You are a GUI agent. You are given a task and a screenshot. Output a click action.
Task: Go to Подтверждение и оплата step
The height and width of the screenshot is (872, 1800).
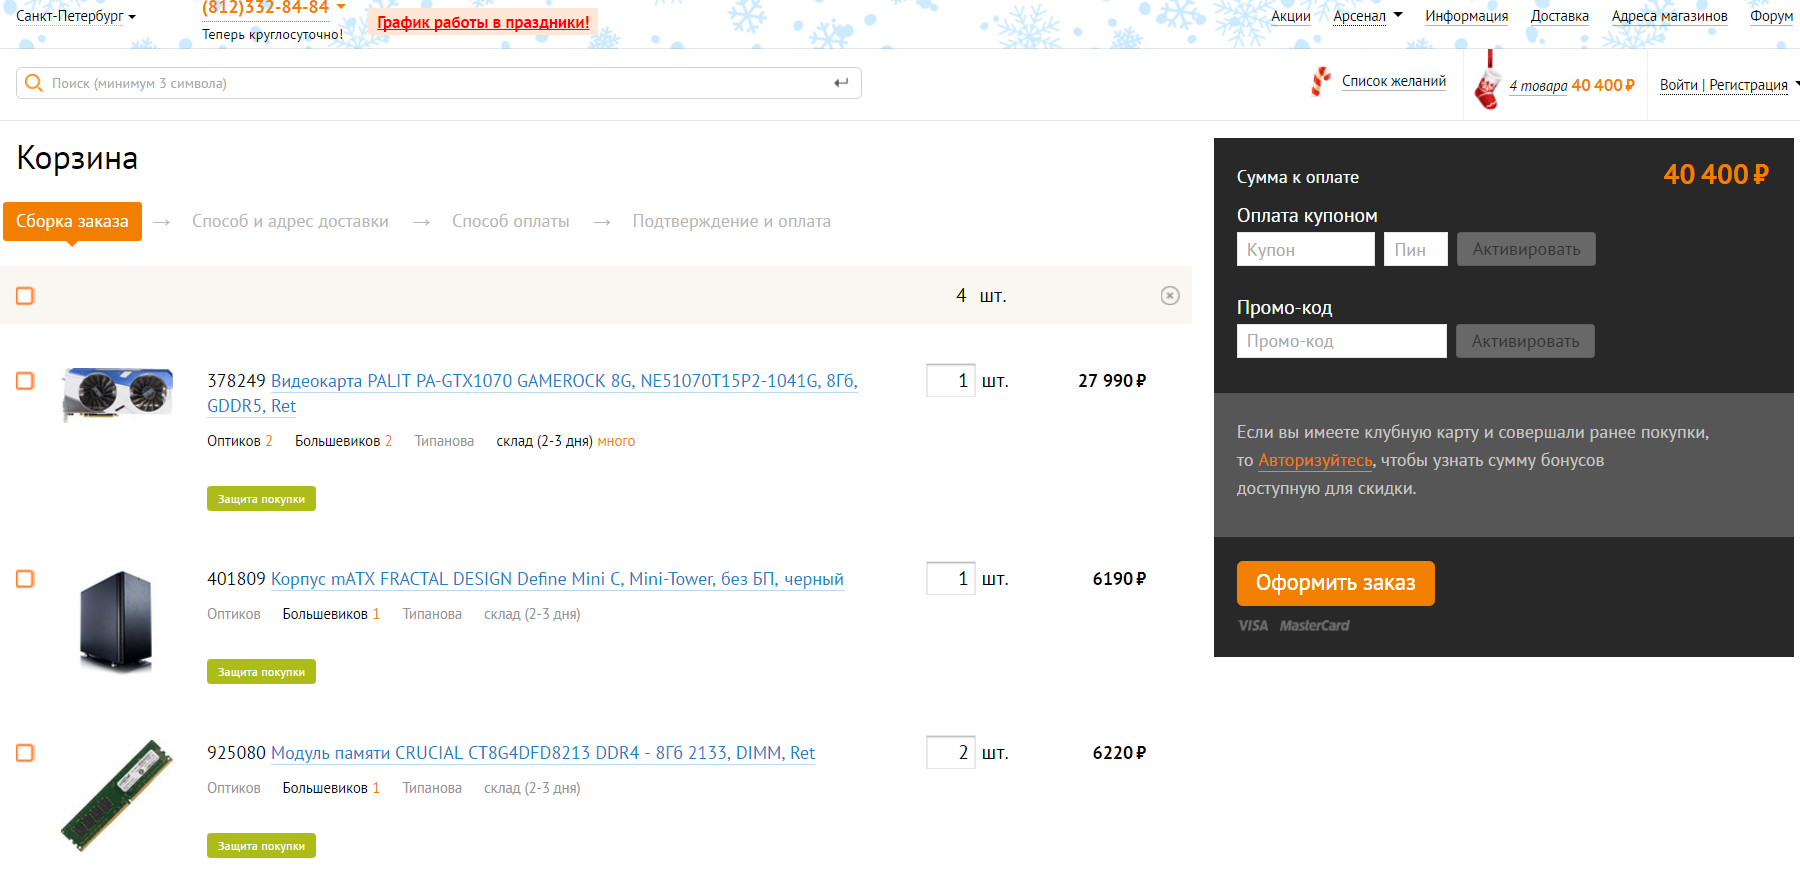point(731,221)
